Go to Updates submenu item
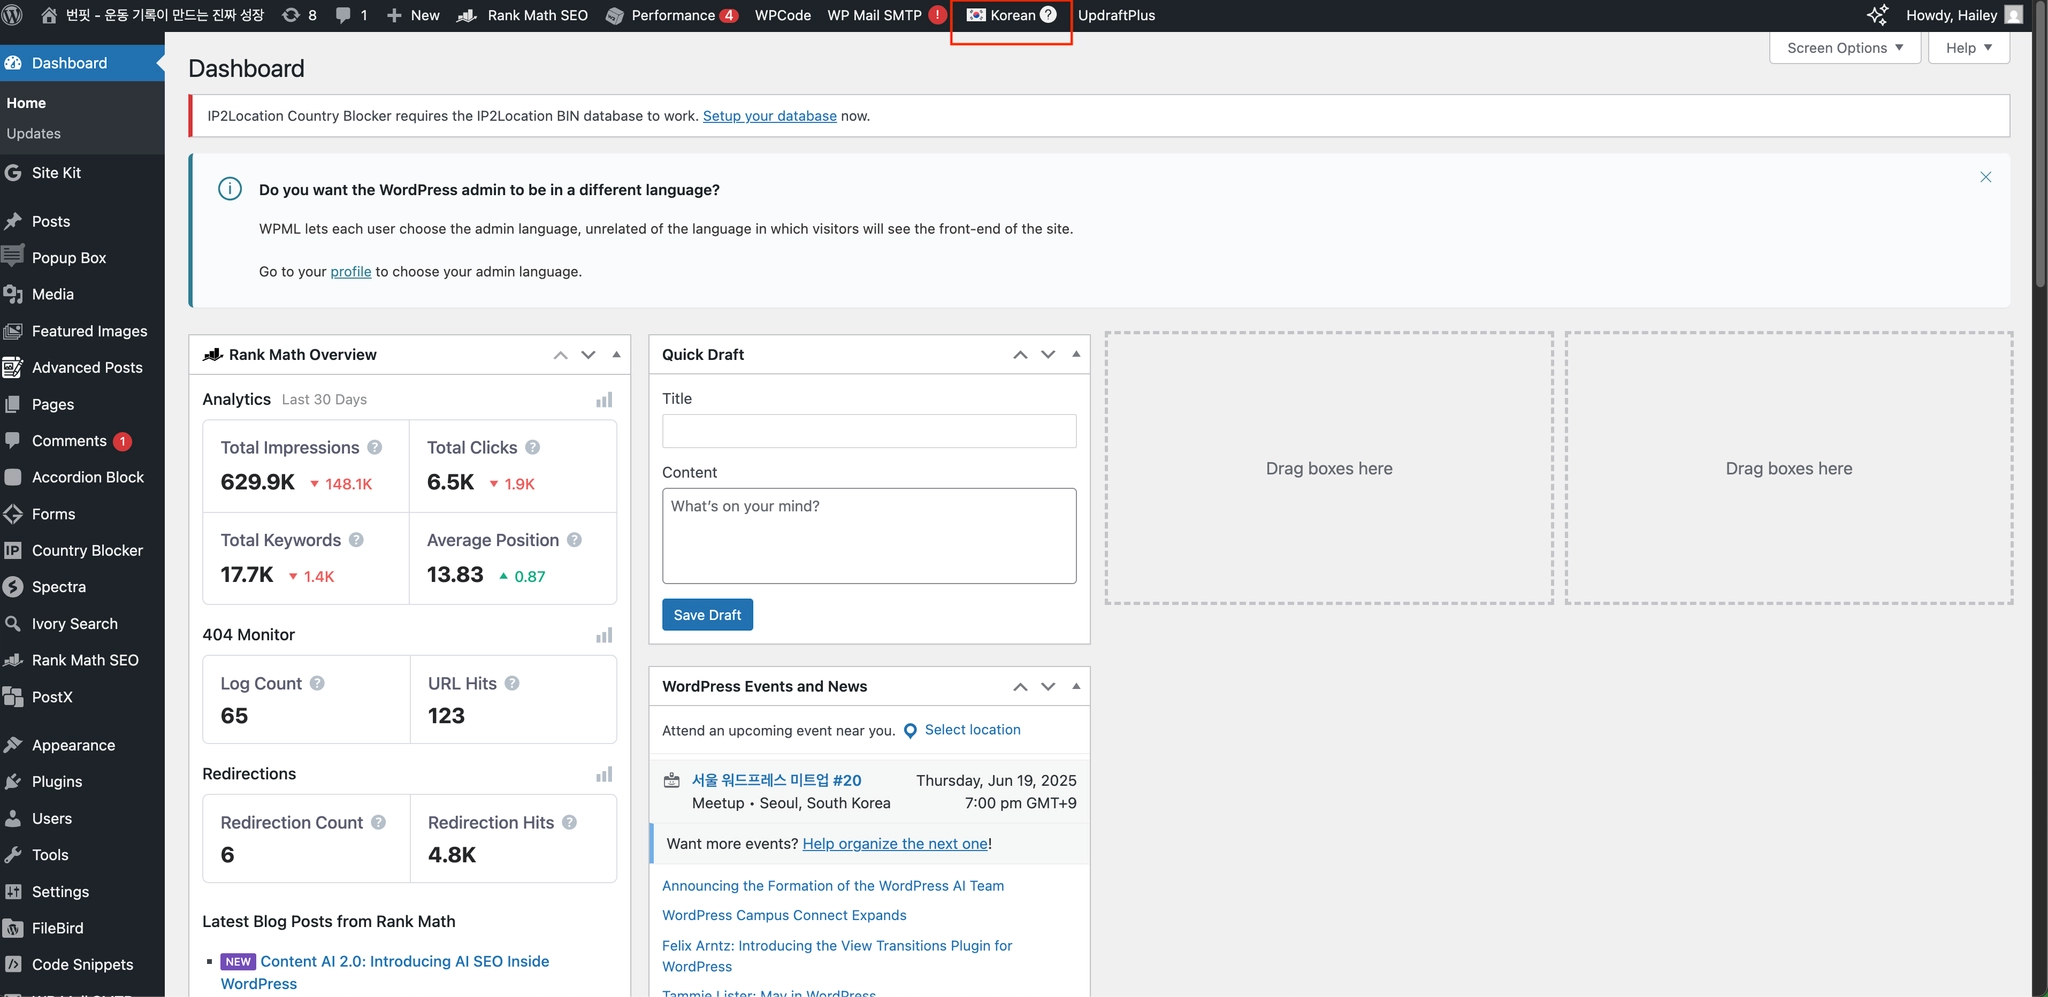Viewport: 2048px width, 997px height. (x=34, y=134)
